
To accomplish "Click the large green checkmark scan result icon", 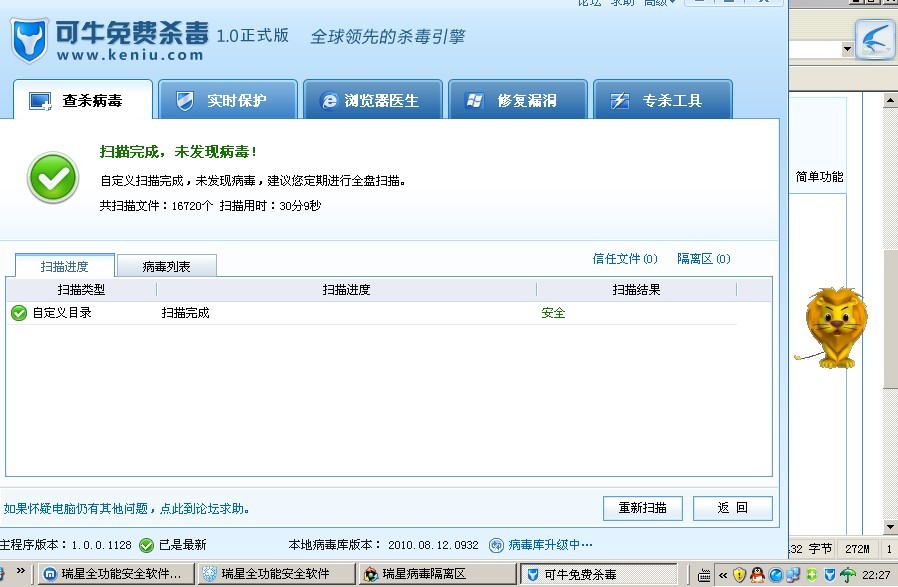I will tap(53, 178).
